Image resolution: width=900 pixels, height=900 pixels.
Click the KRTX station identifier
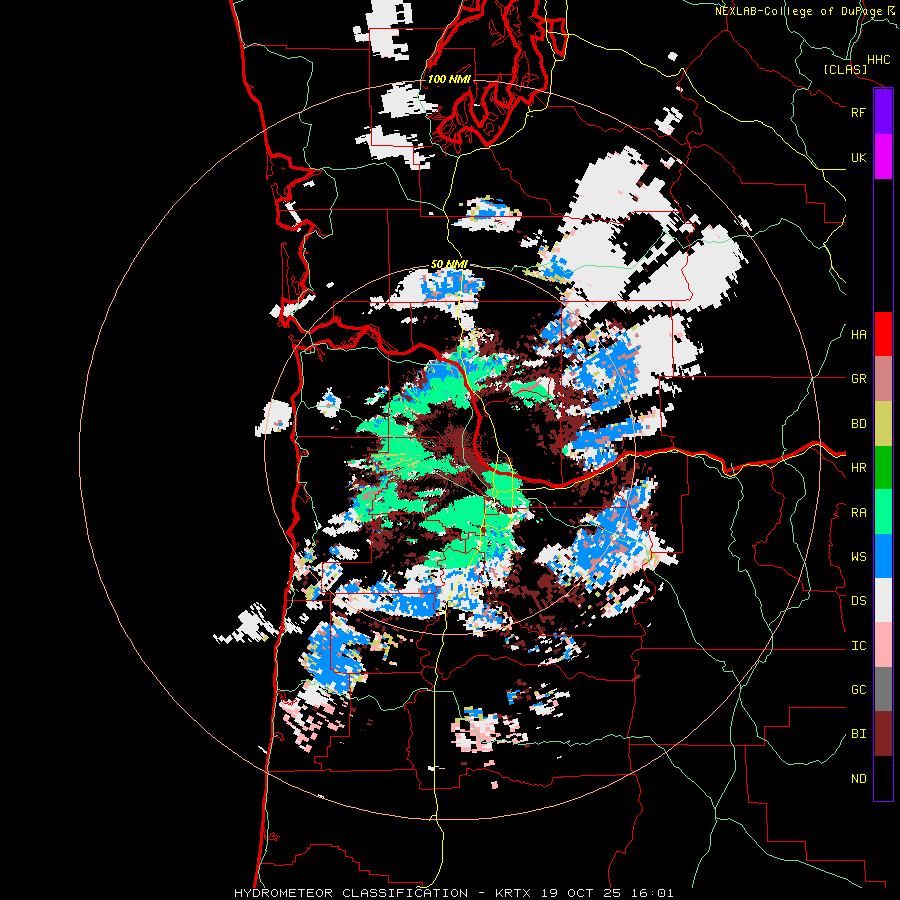tap(513, 893)
